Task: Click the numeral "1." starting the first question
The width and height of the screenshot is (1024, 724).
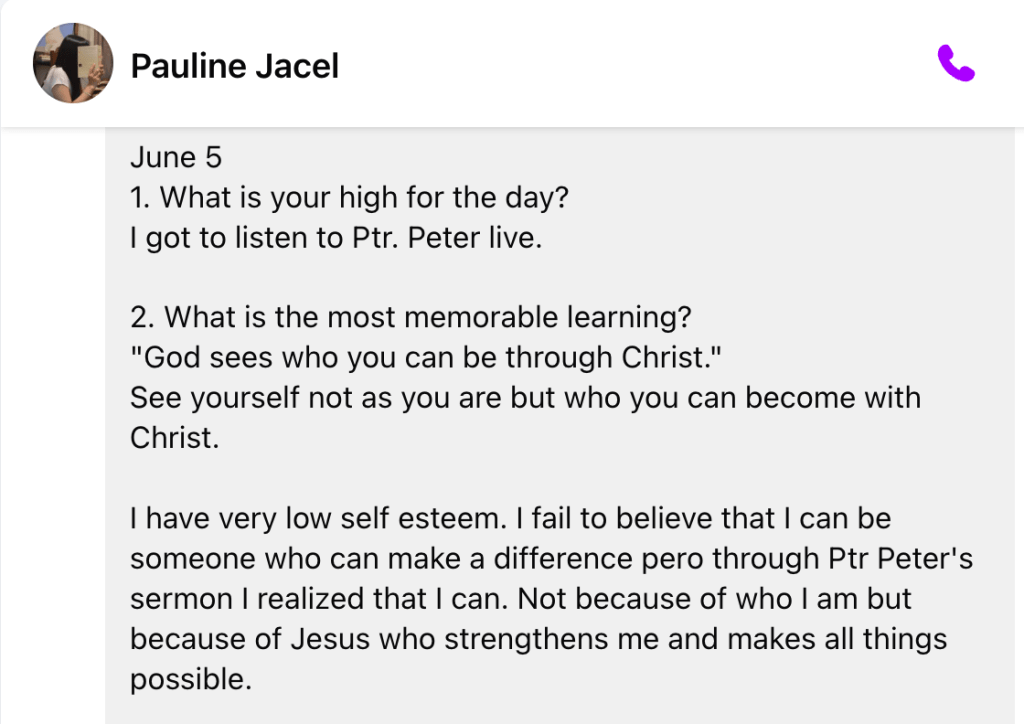Action: pos(141,198)
